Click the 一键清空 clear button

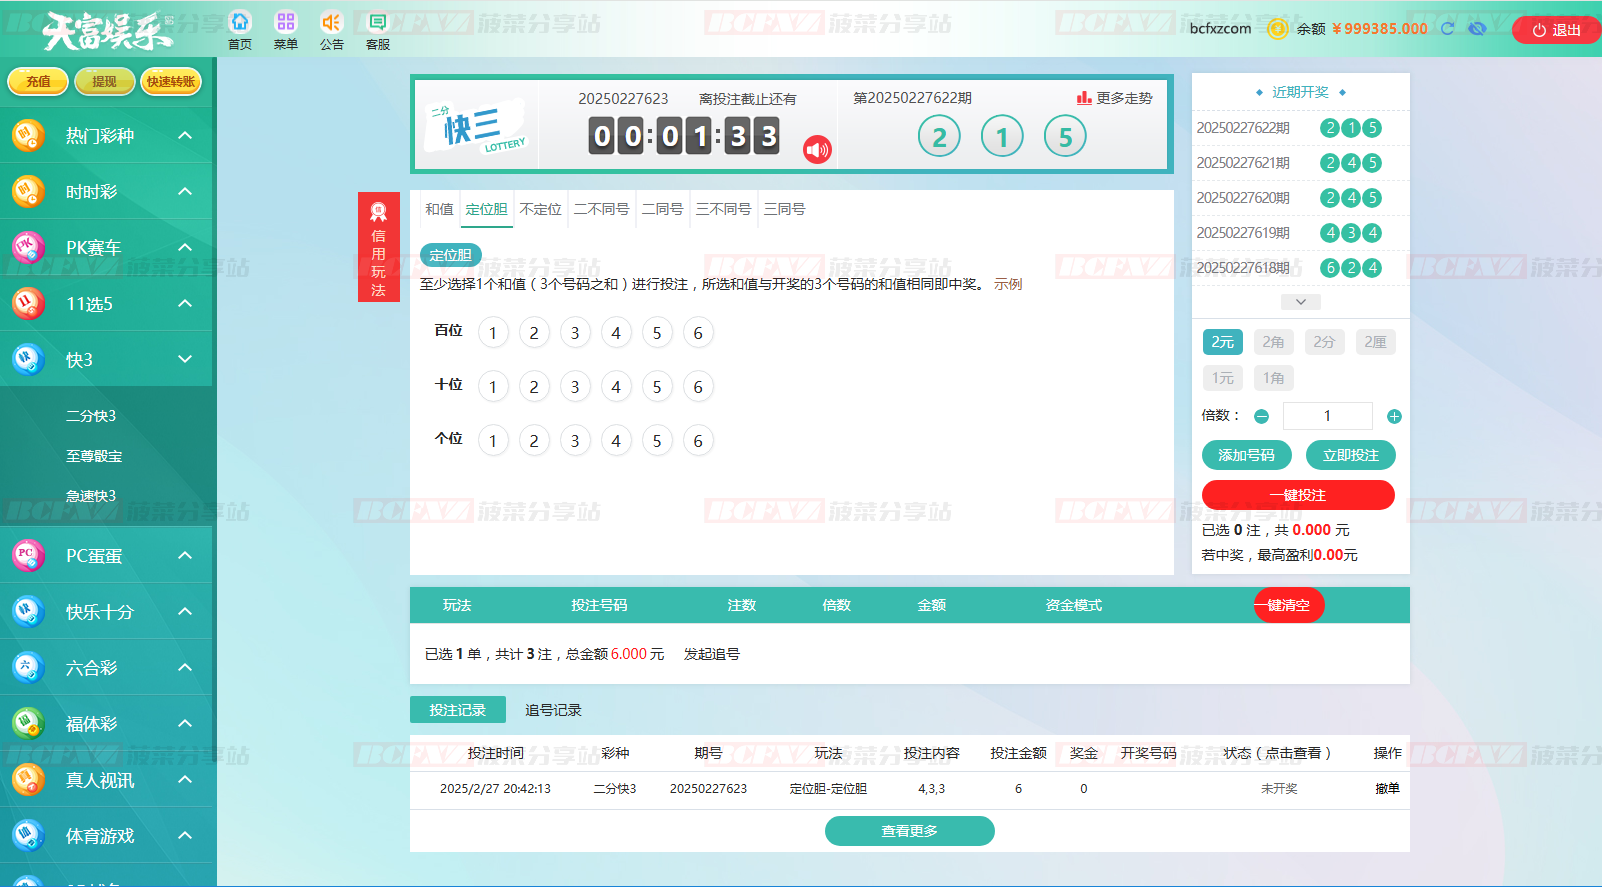tap(1289, 605)
